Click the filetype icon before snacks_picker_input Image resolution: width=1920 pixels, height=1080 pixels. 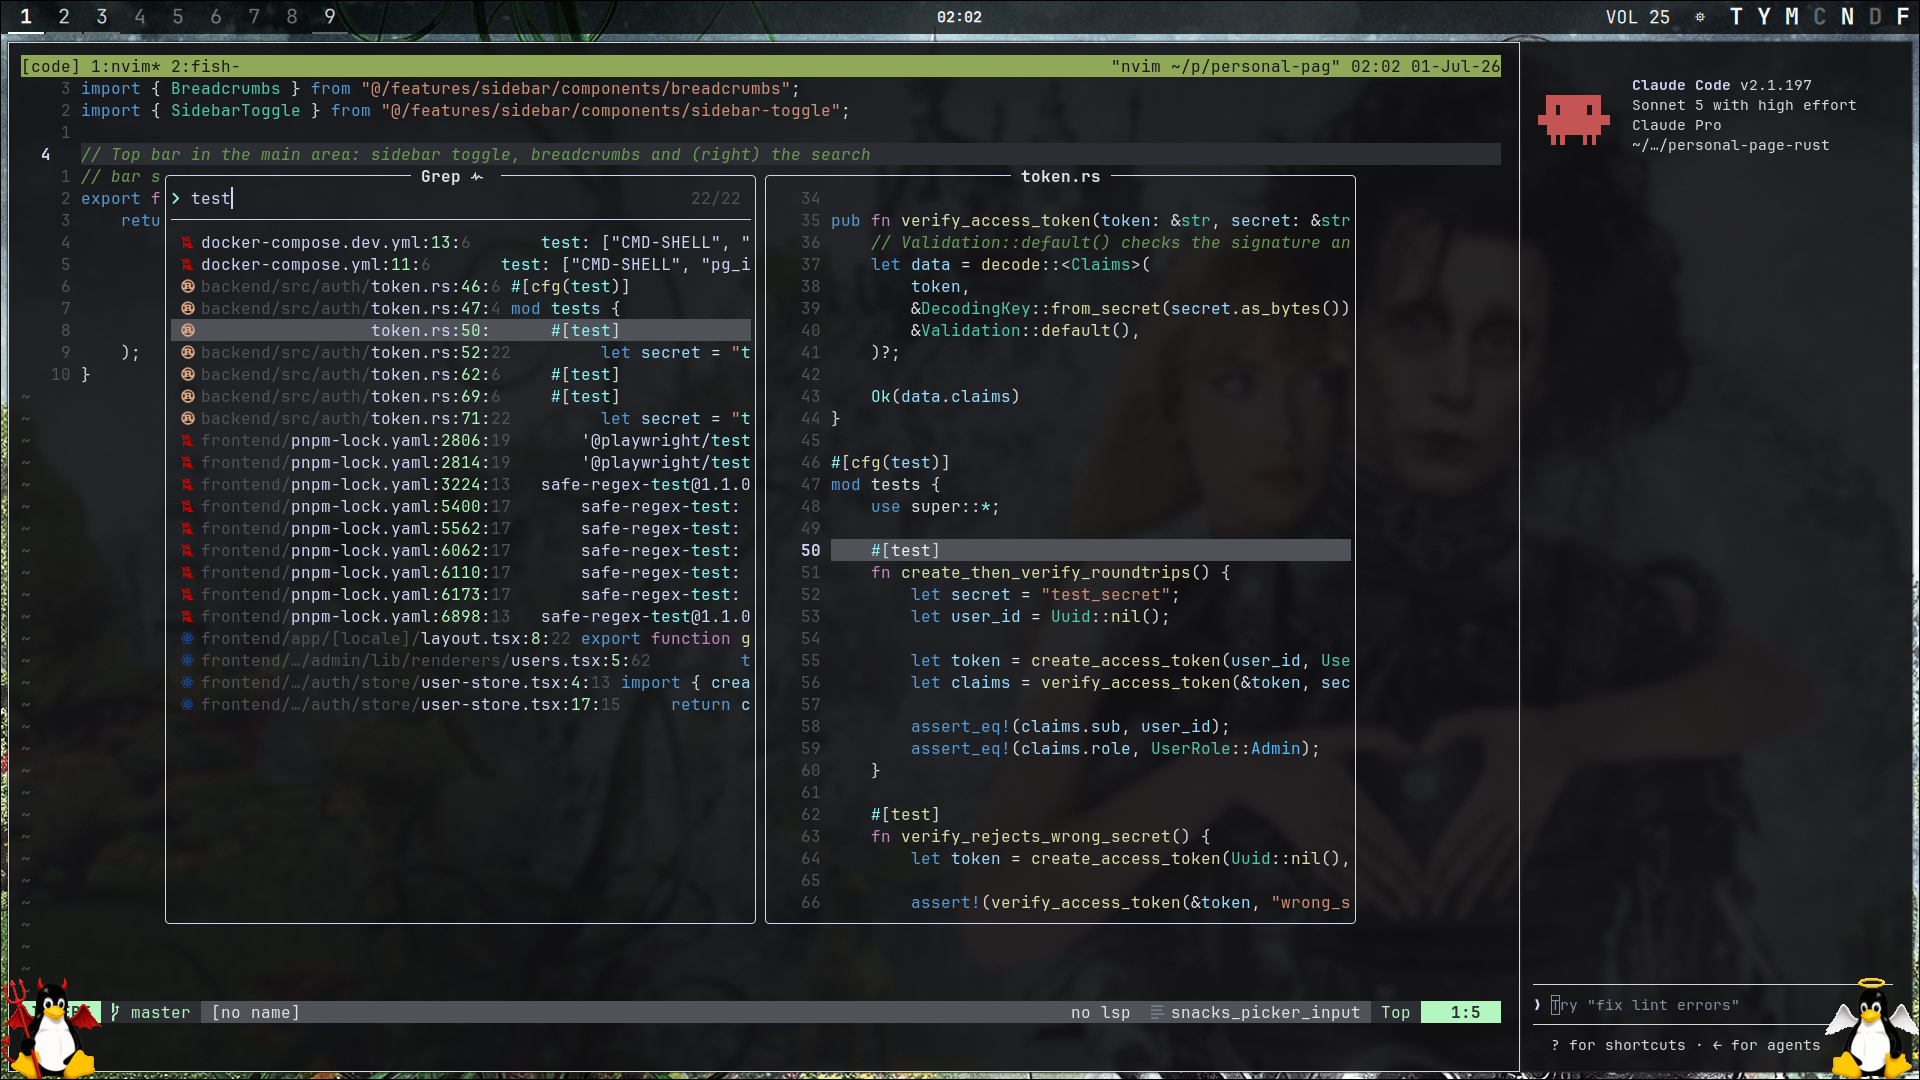pyautogui.click(x=1157, y=1013)
